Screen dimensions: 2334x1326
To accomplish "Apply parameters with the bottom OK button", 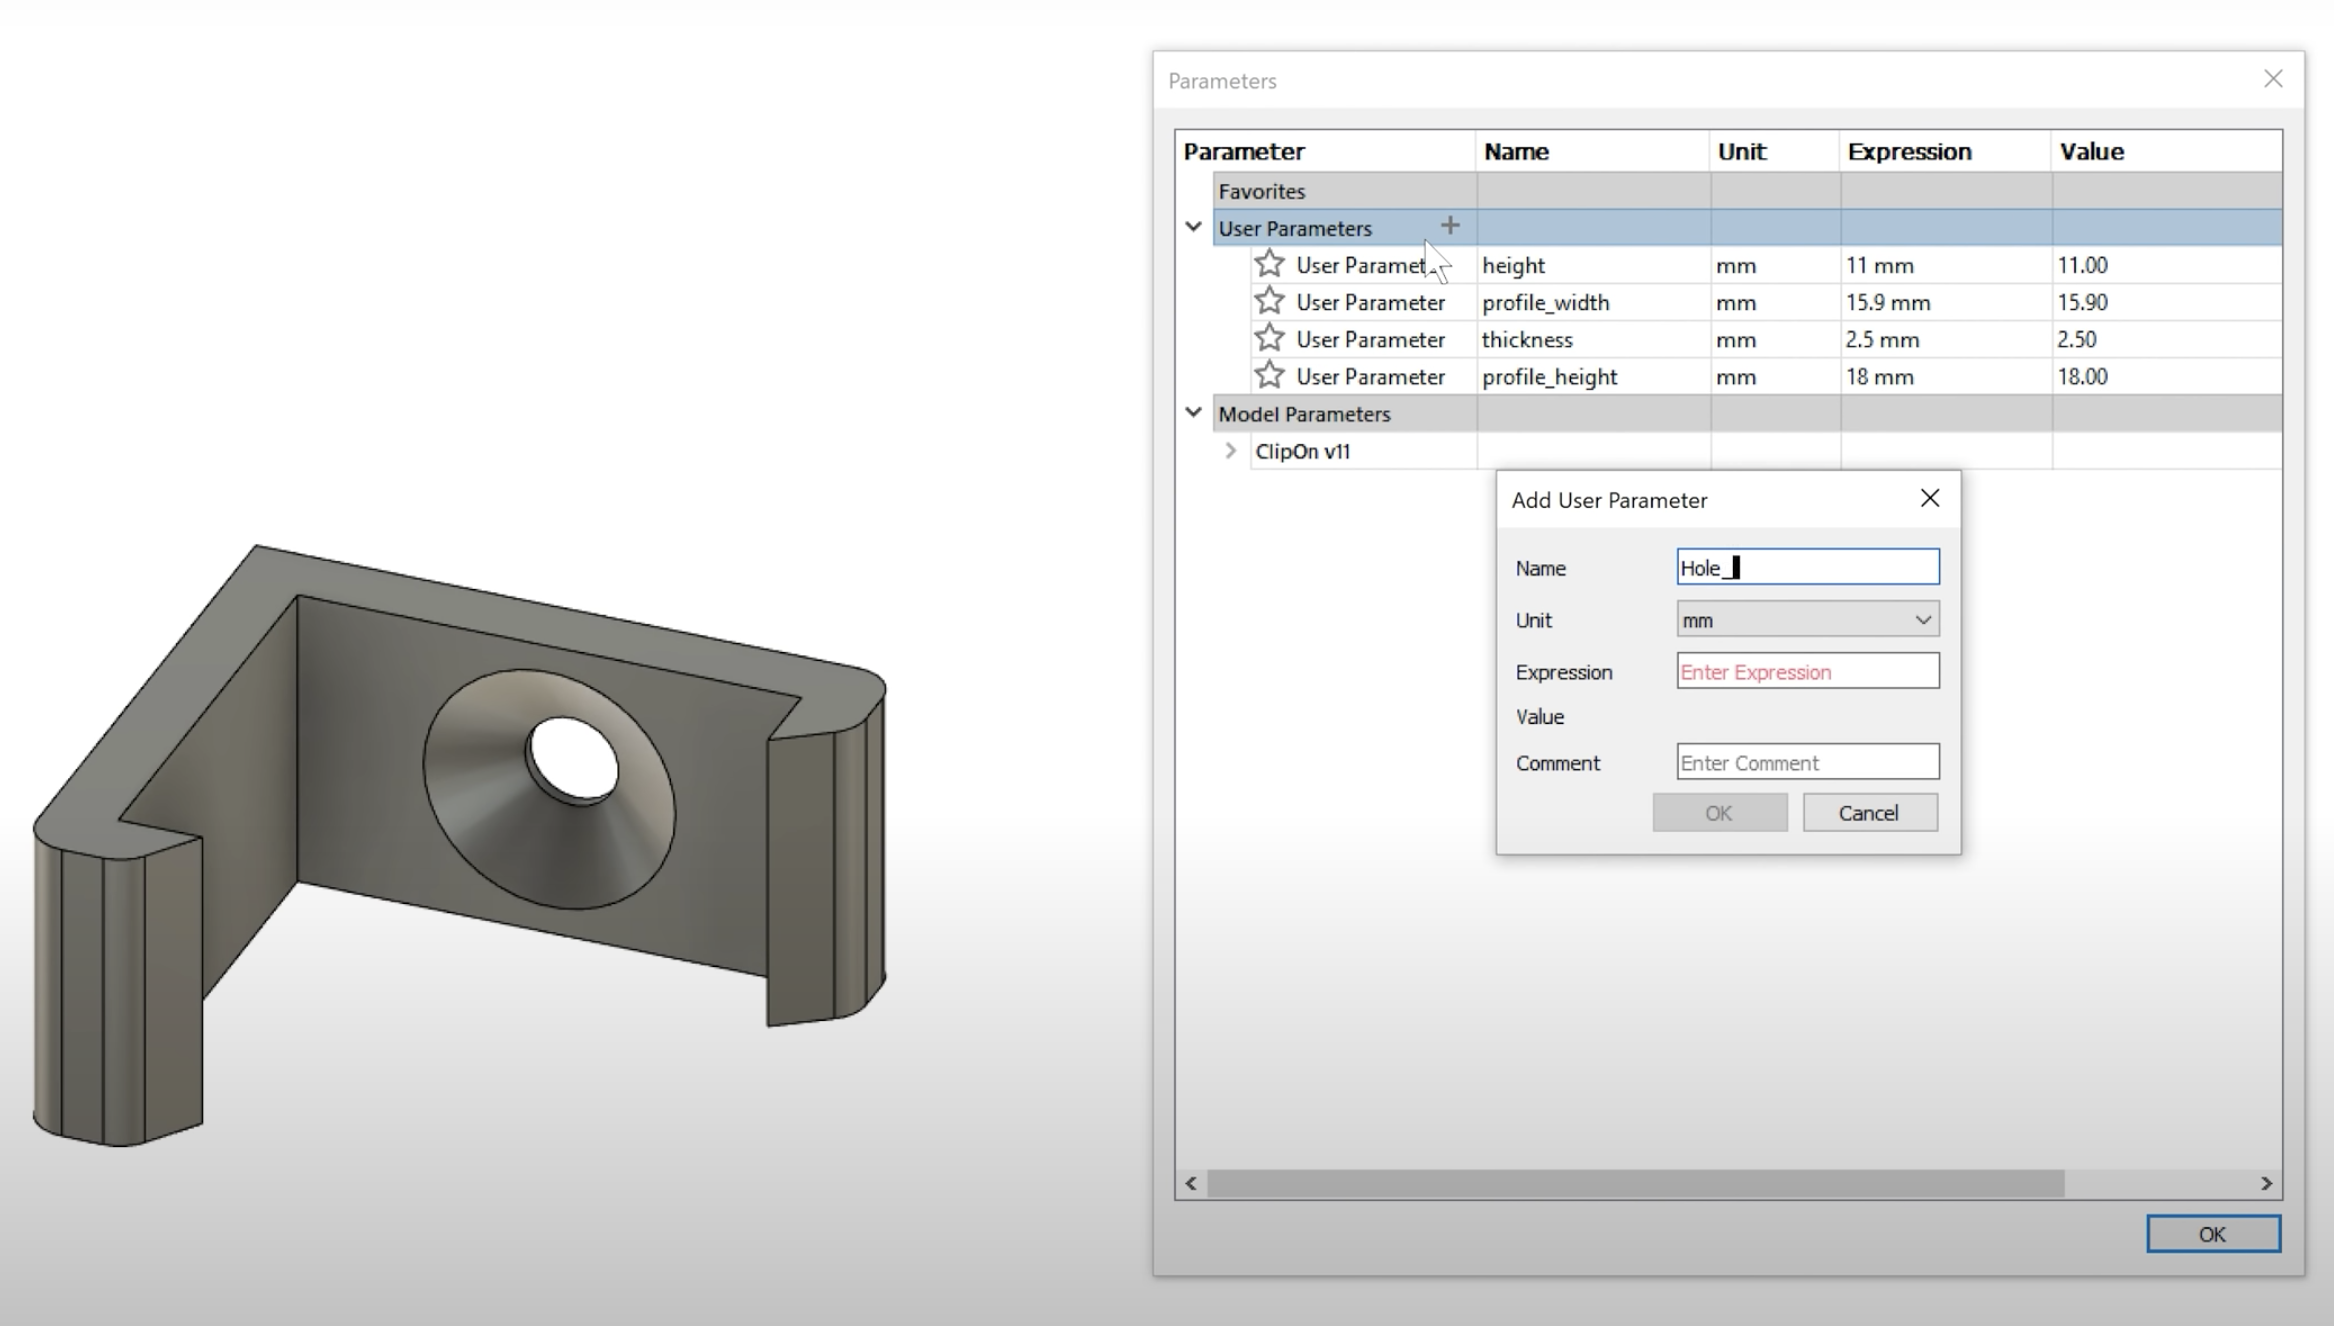I will [2212, 1233].
